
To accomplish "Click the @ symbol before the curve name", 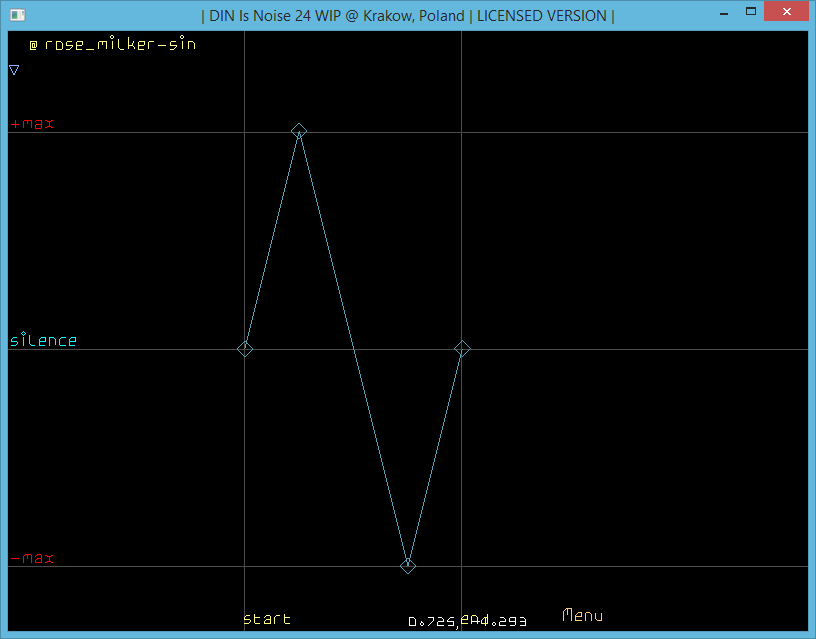I will tap(33, 45).
